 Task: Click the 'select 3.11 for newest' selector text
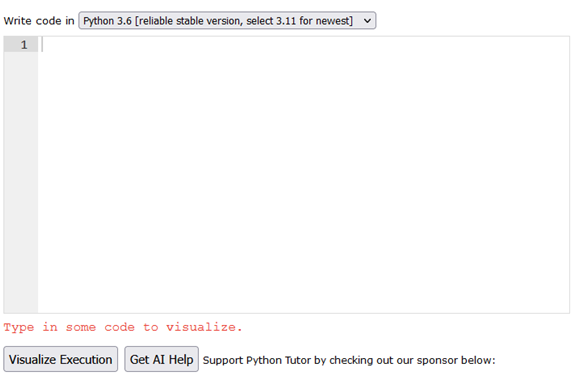pyautogui.click(x=299, y=21)
